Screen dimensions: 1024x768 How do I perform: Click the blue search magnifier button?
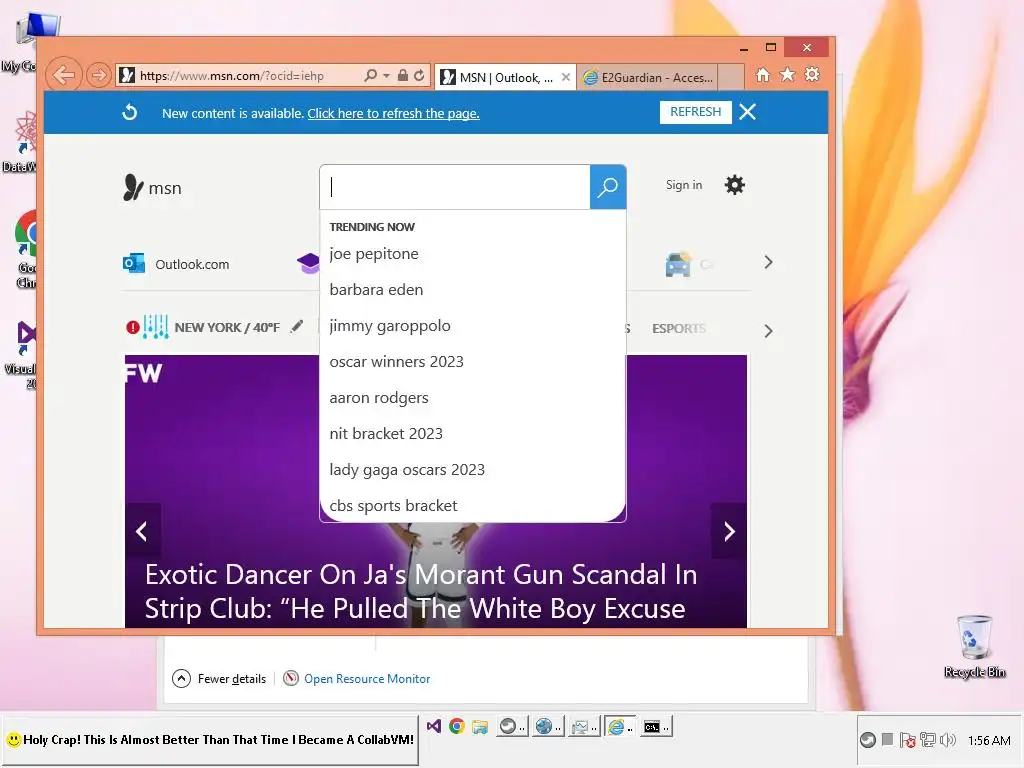(608, 187)
